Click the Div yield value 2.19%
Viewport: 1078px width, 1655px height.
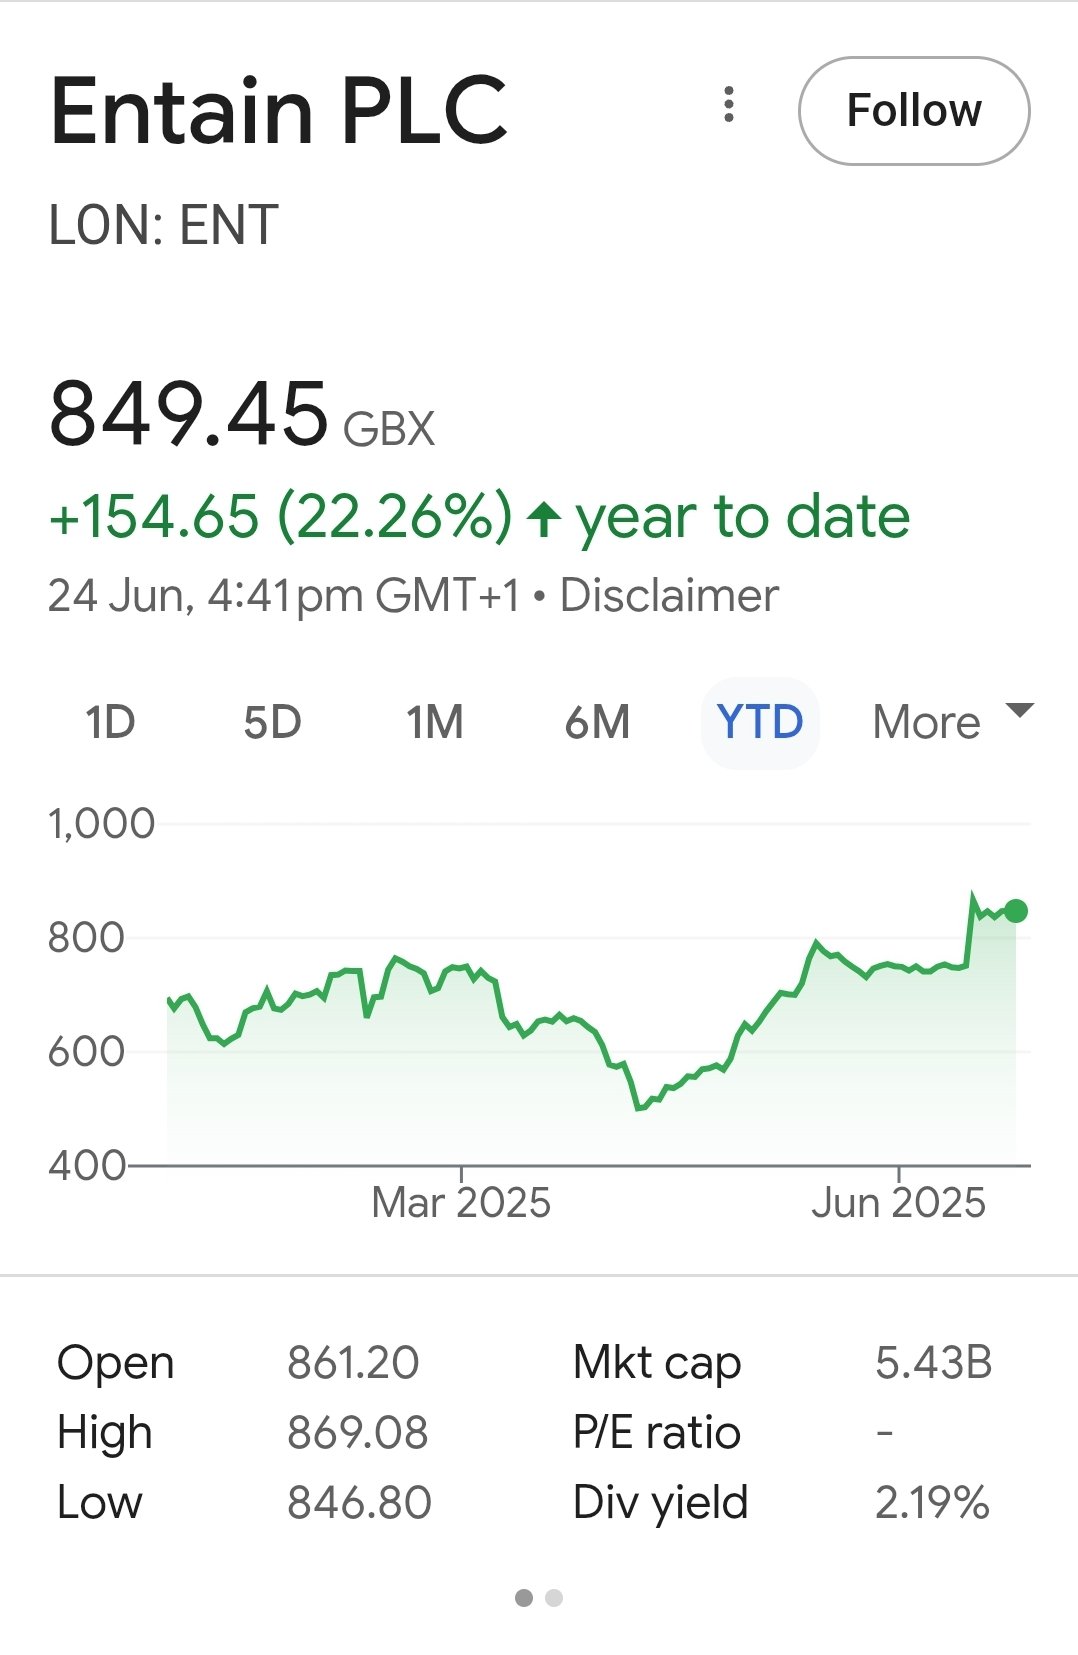(x=932, y=1503)
